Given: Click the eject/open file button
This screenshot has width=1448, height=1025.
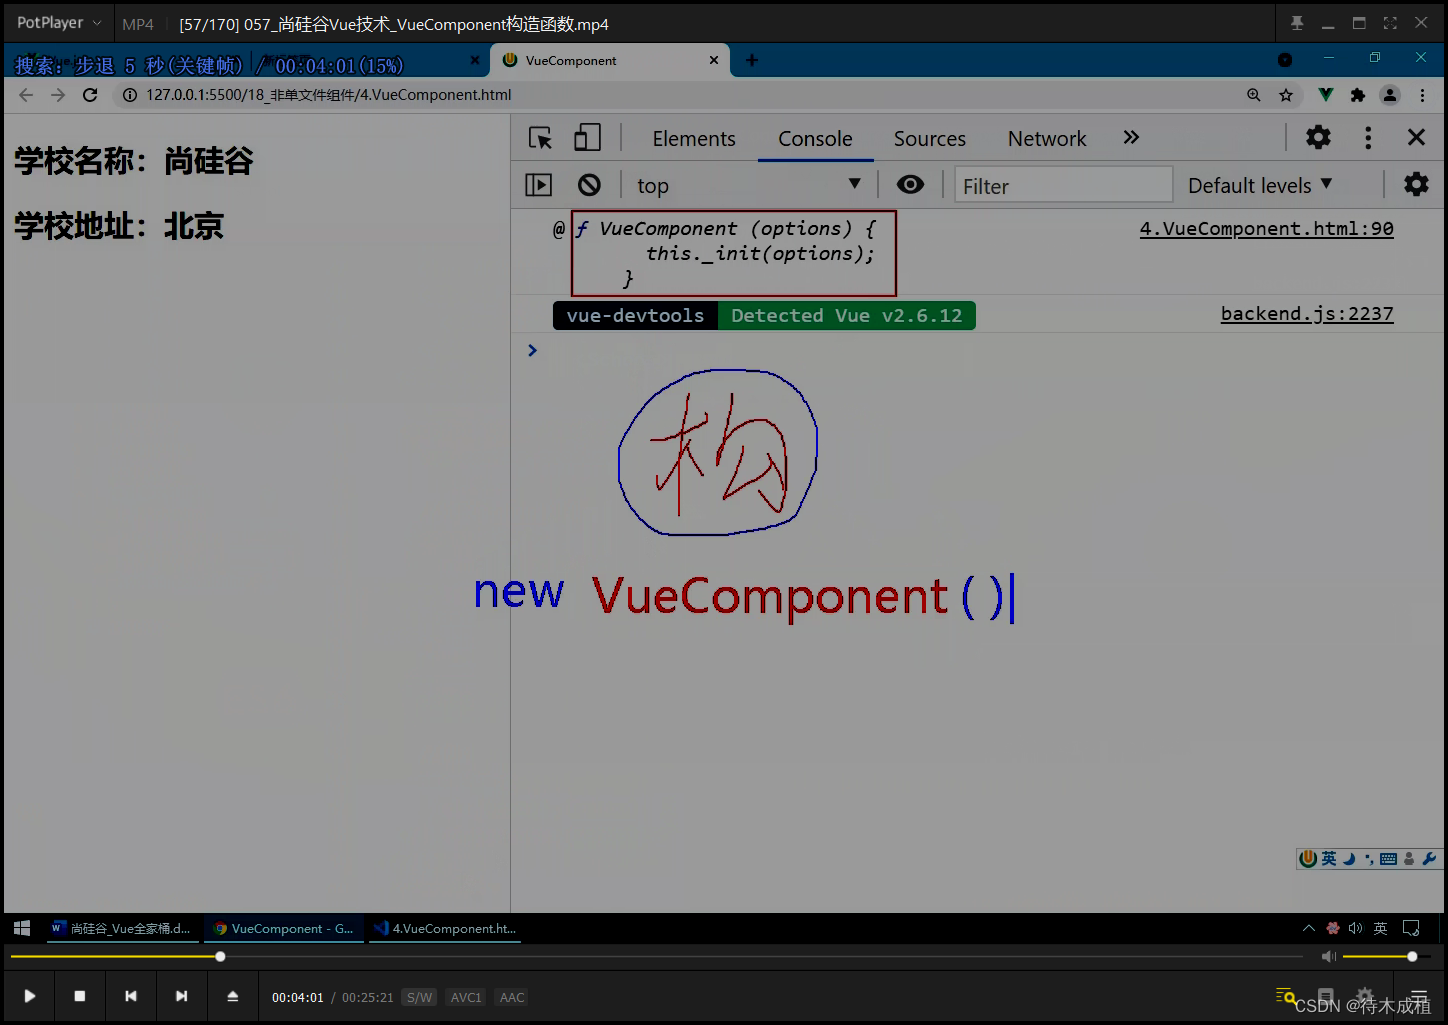Looking at the screenshot, I should tap(232, 996).
